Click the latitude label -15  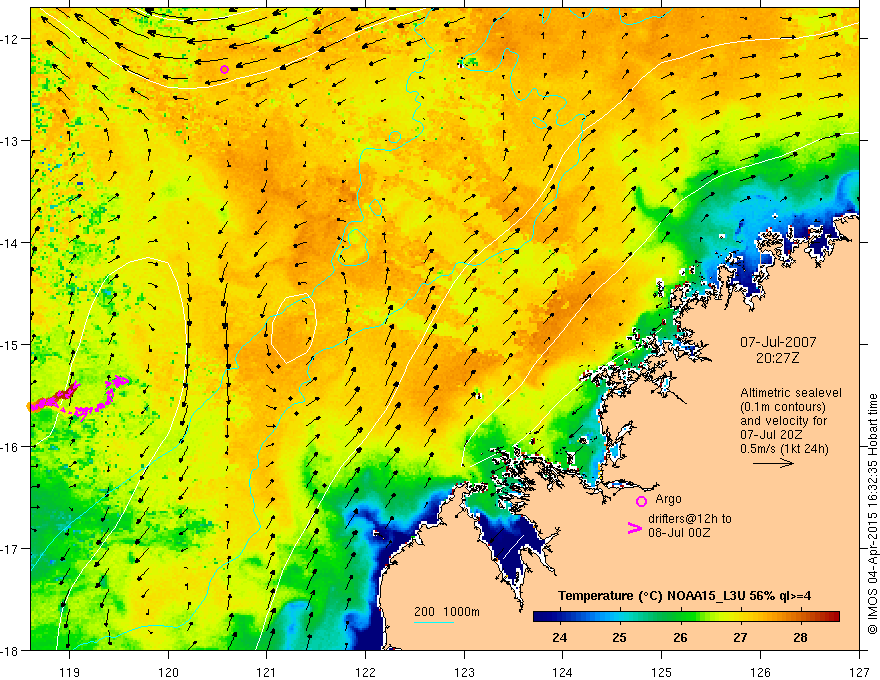tap(10, 344)
